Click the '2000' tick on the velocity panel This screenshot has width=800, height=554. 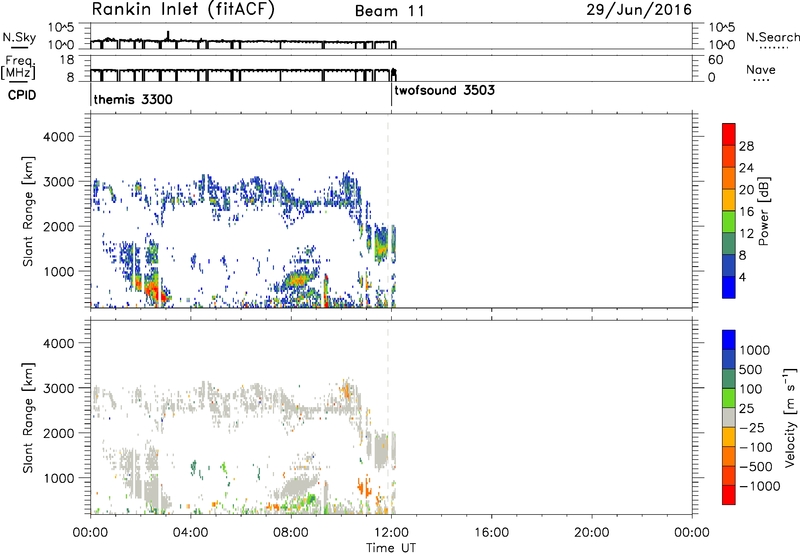coord(59,433)
